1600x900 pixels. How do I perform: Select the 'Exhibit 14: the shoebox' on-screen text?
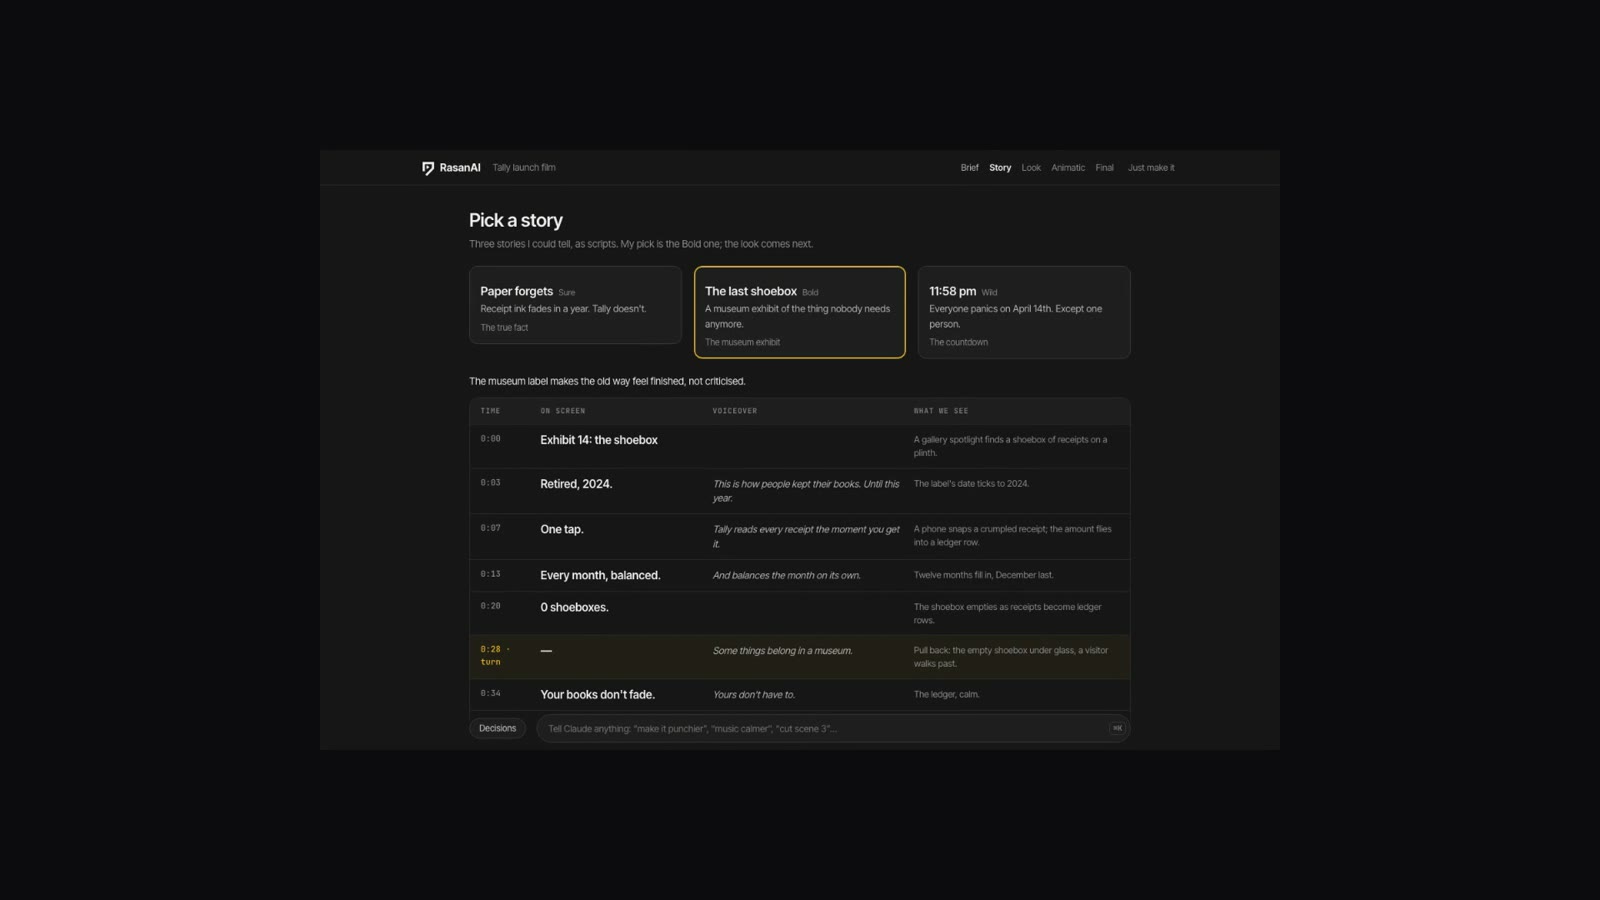click(599, 440)
